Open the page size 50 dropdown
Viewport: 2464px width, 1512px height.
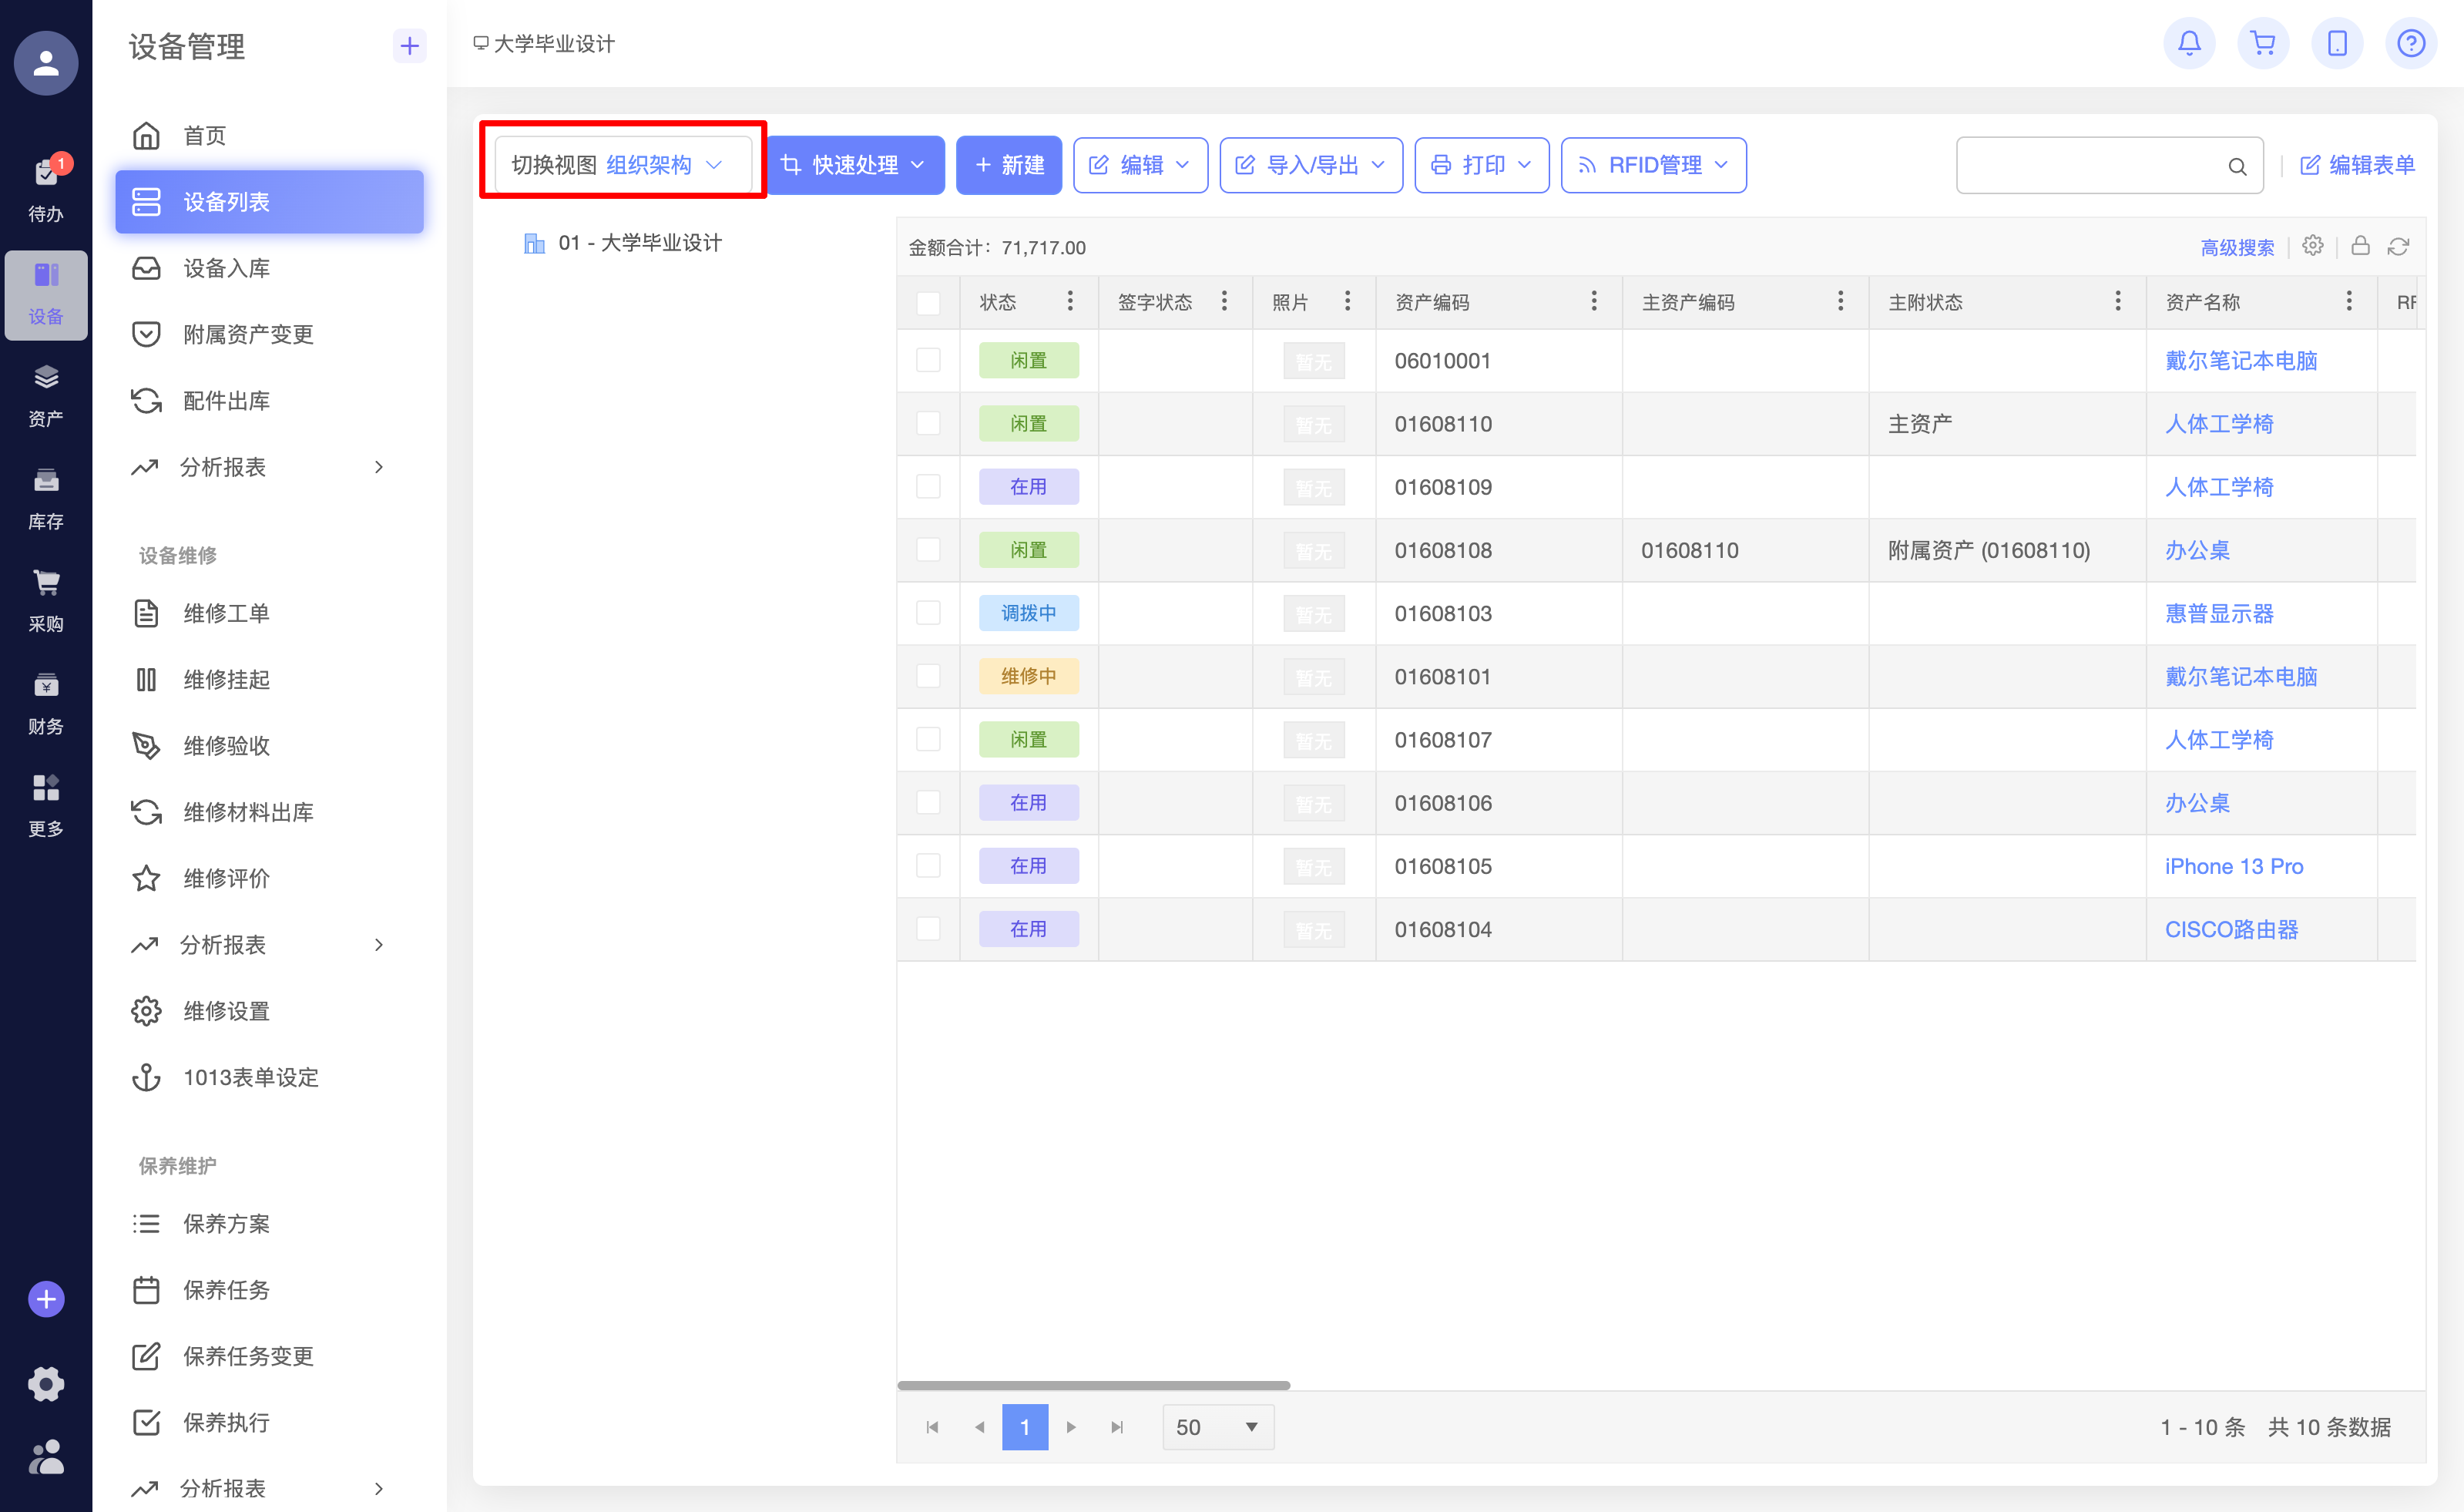tap(1217, 1427)
